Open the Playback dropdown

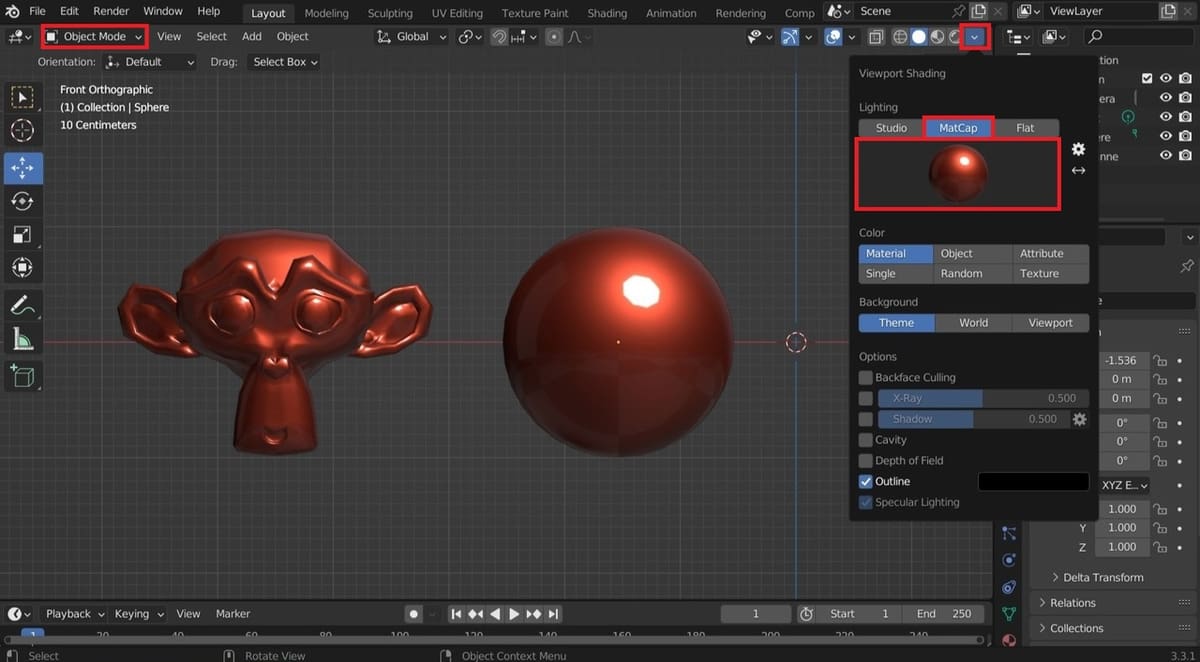(x=74, y=614)
